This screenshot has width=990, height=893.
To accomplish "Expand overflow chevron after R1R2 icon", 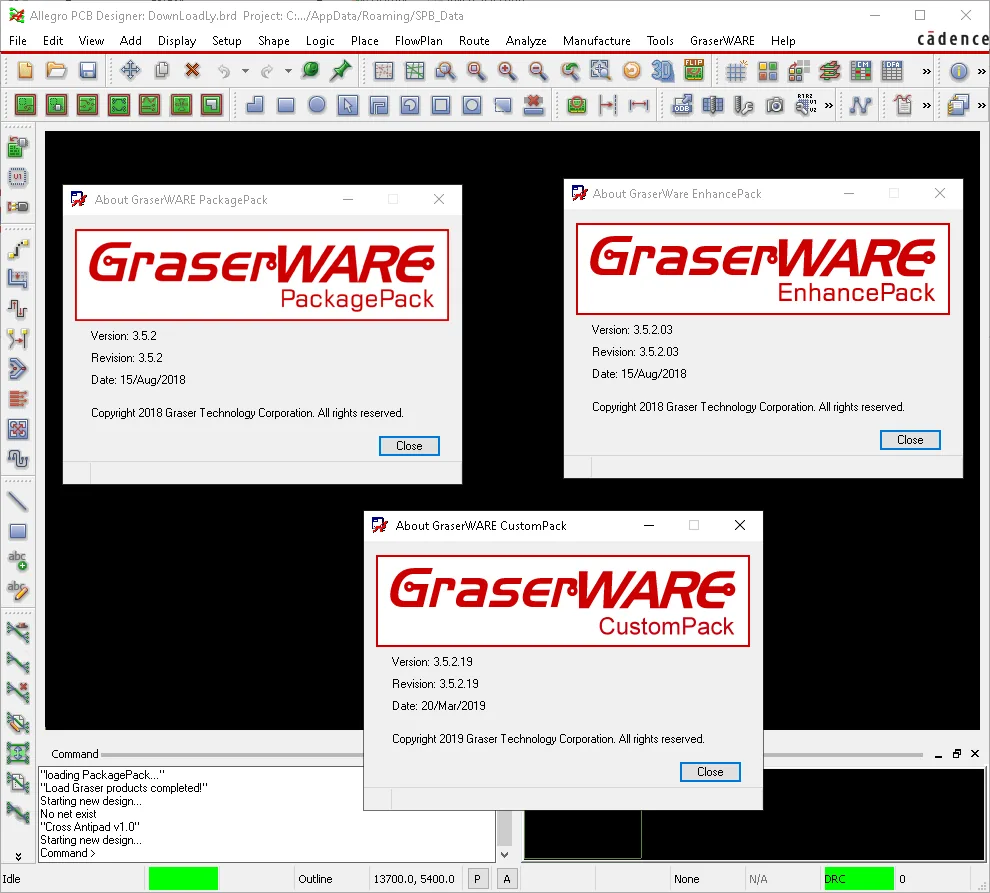I will tap(828, 105).
